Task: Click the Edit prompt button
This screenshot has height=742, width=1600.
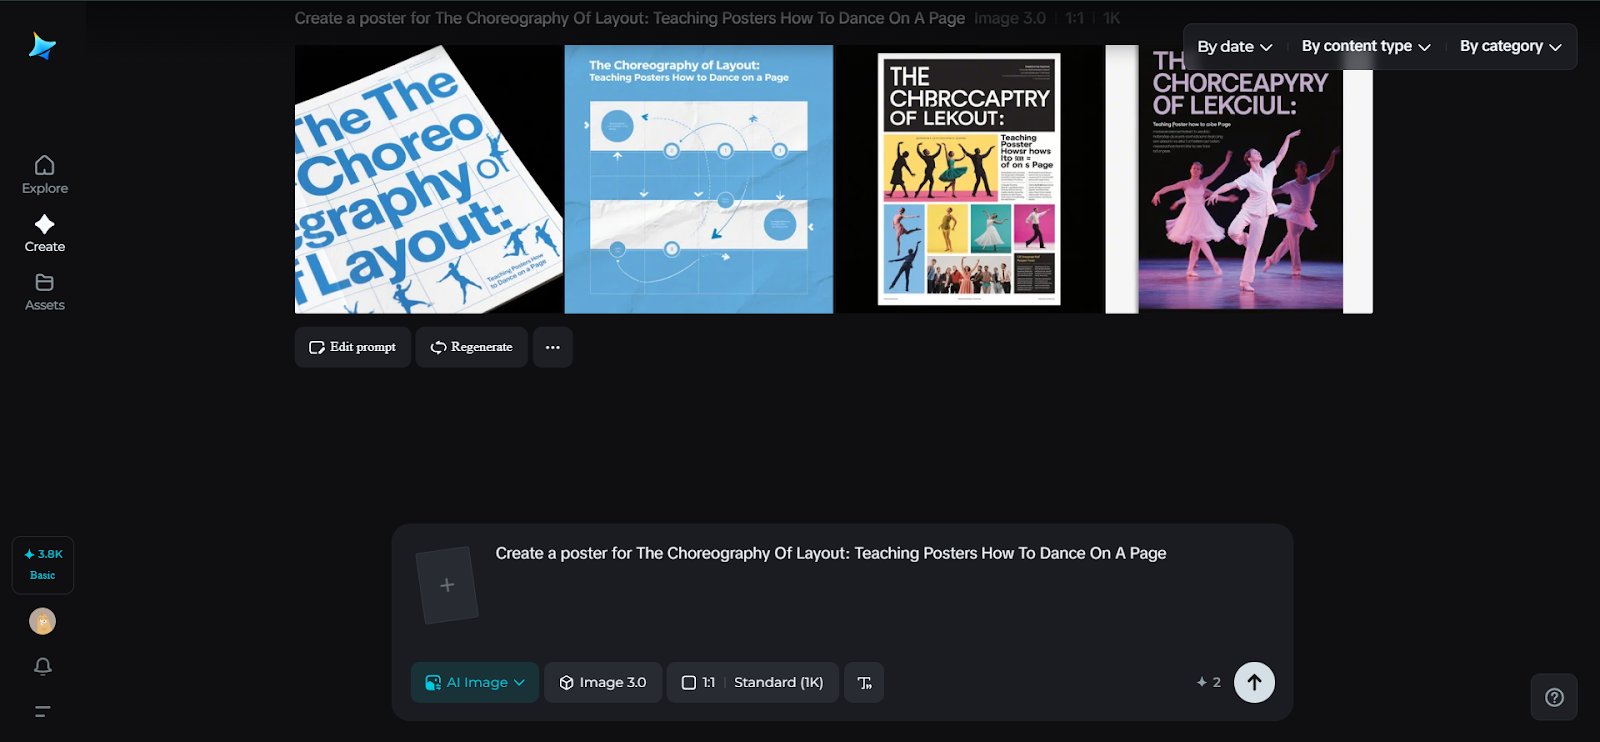Action: click(353, 347)
